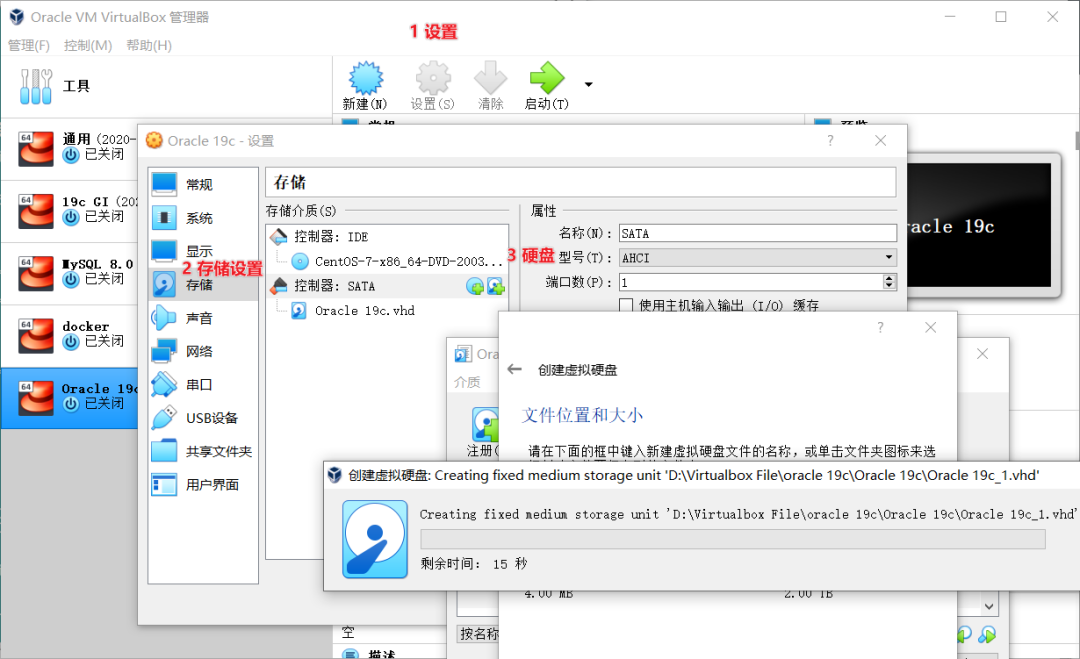Click help ? button in Oracle 19c 设置 dialog

830,140
